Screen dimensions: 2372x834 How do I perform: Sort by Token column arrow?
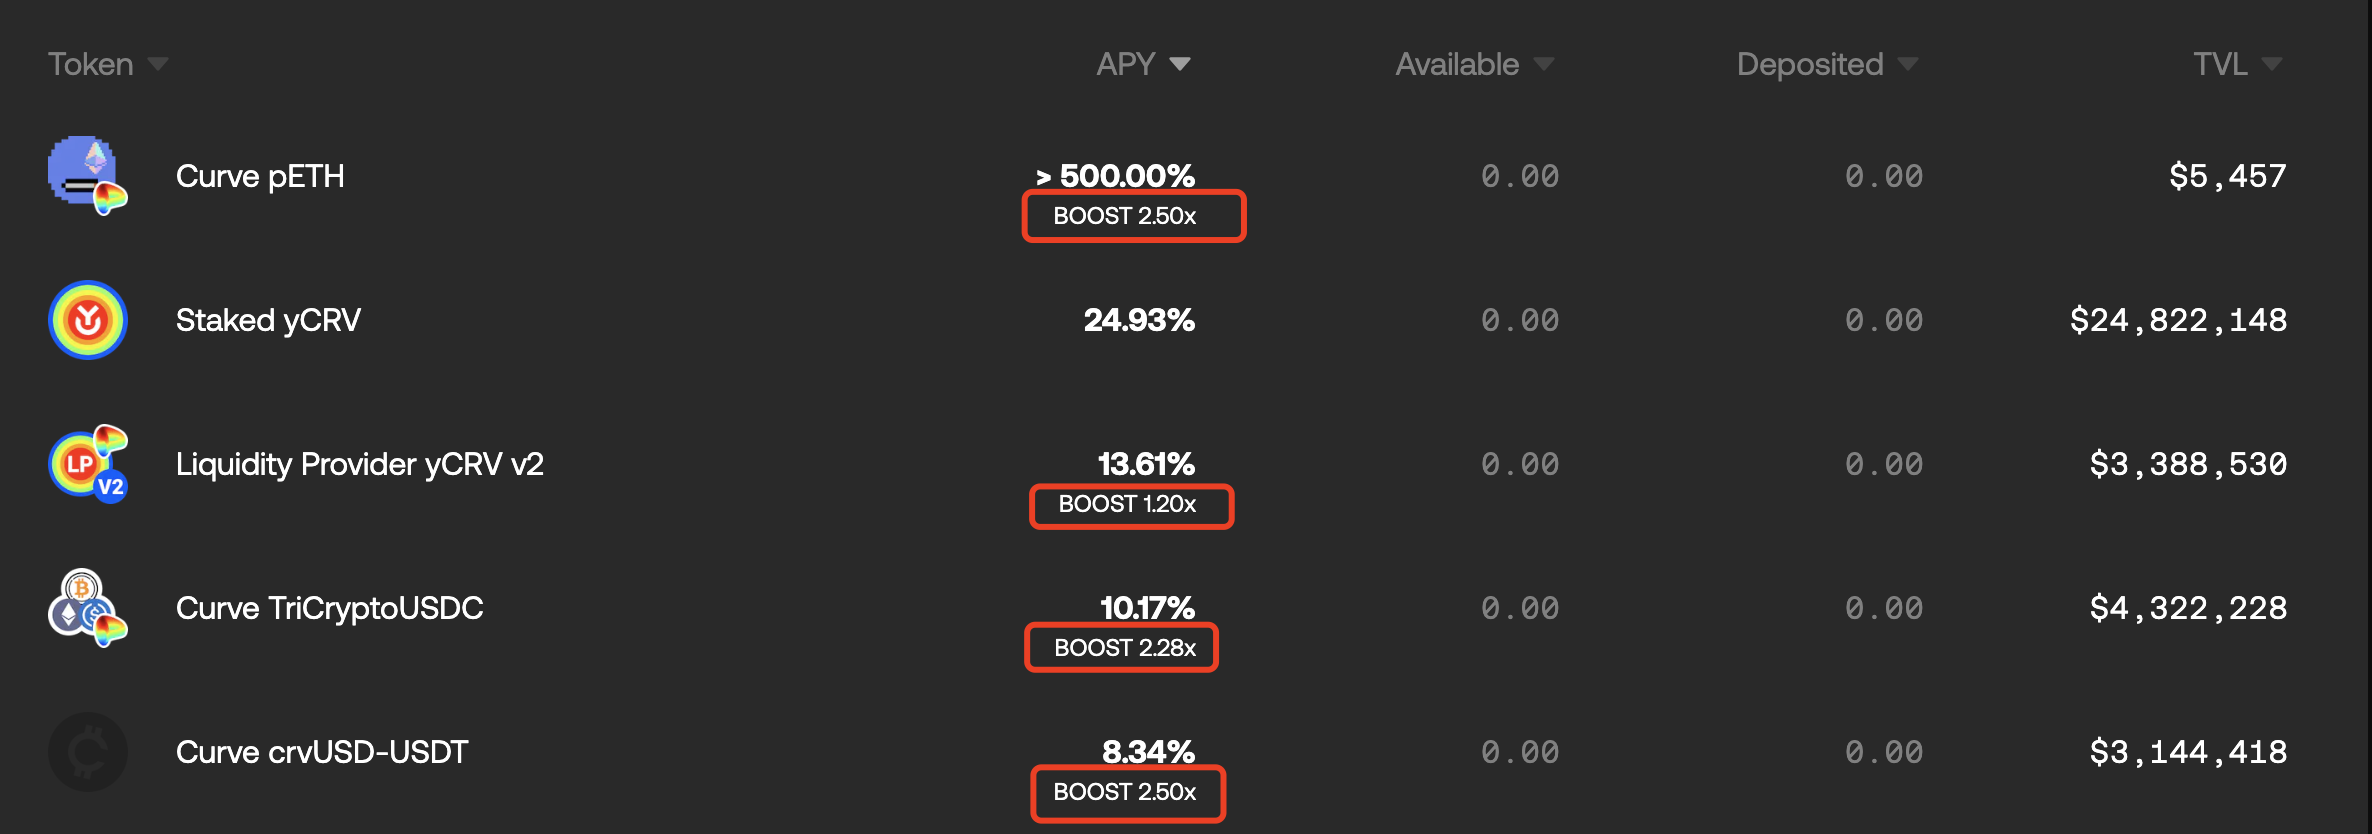(x=158, y=64)
